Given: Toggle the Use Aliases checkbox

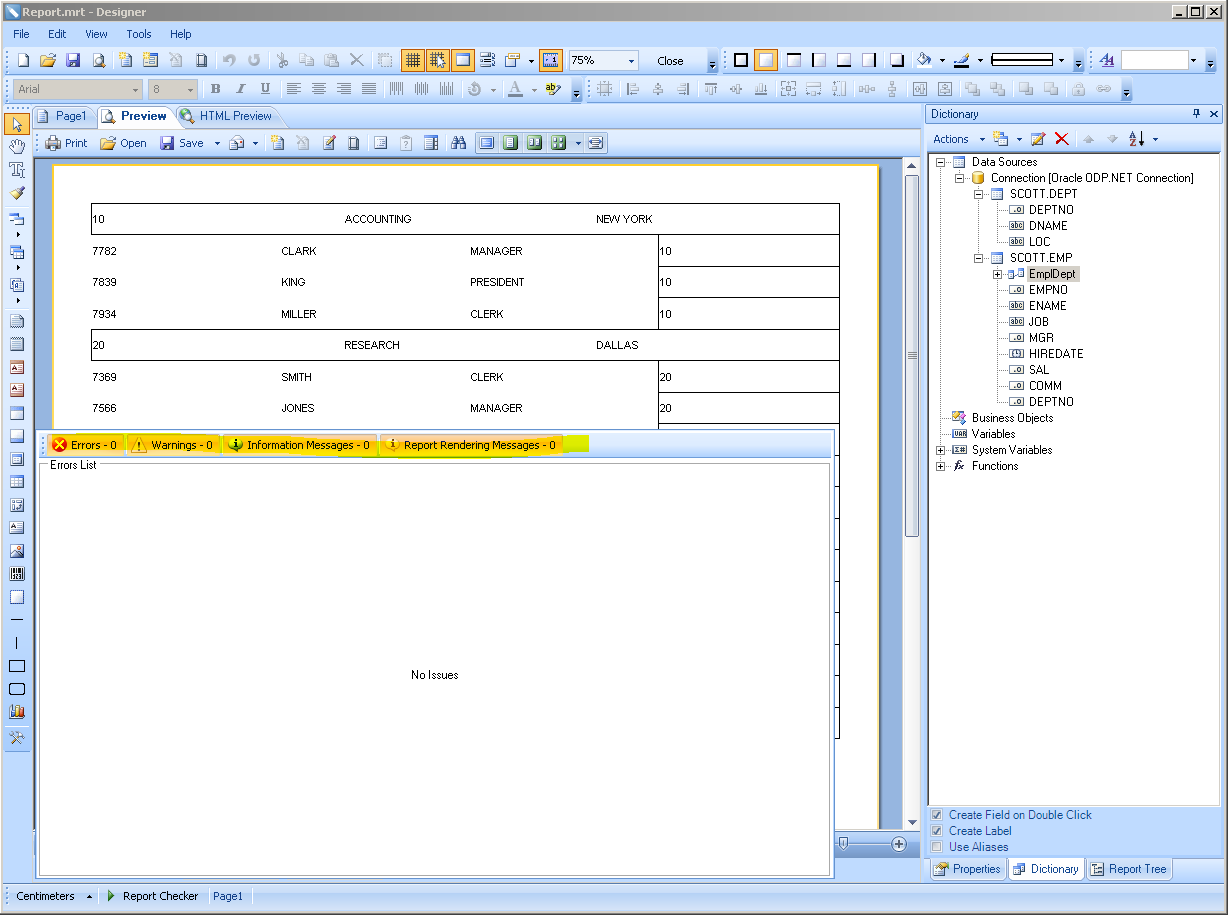Looking at the screenshot, I should click(937, 847).
